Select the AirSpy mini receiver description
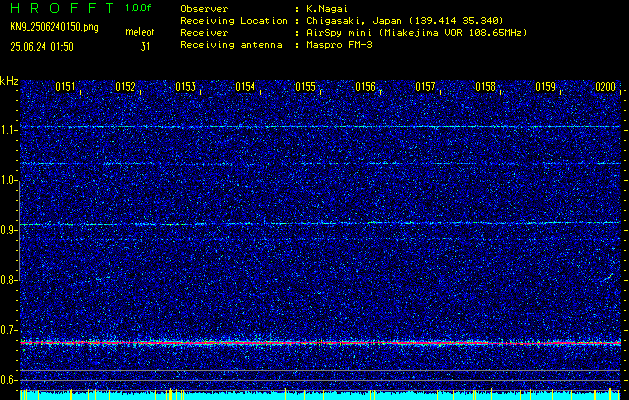Image resolution: width=629 pixels, height=400 pixels. (416, 33)
